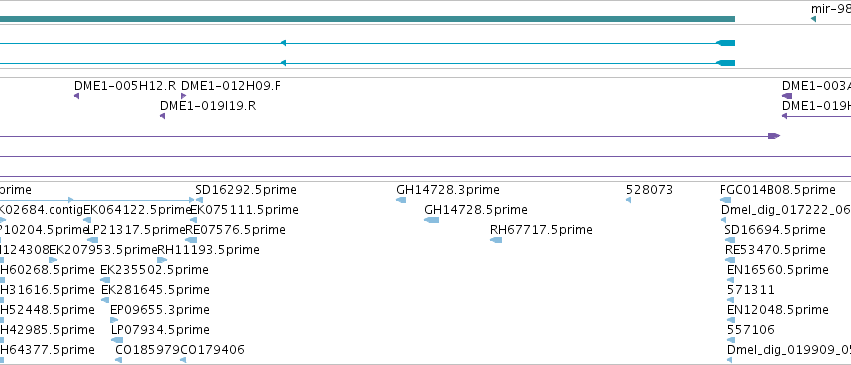The width and height of the screenshot is (851, 365).
Task: Click the DME1-019I19.R arrow glyph
Action: (162, 116)
